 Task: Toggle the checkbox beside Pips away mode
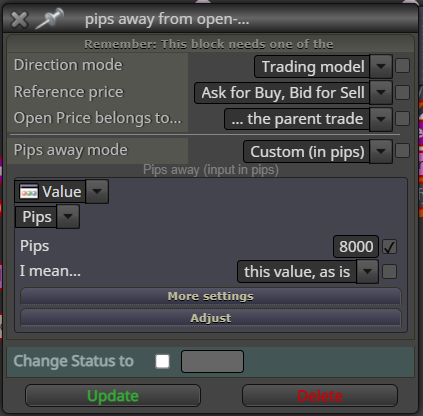403,151
